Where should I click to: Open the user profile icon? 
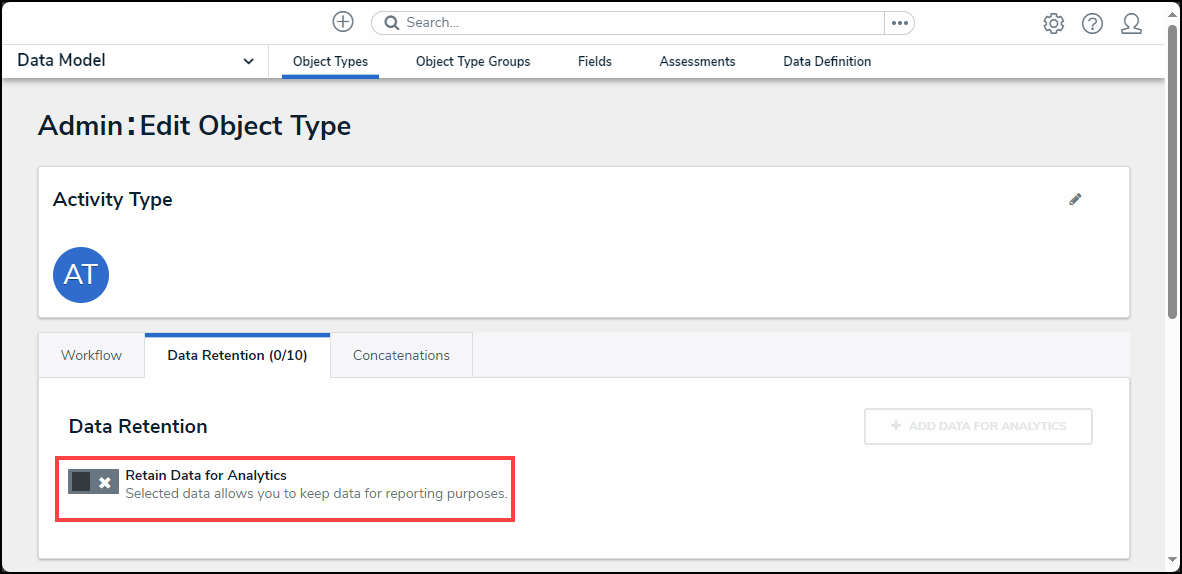[x=1131, y=23]
